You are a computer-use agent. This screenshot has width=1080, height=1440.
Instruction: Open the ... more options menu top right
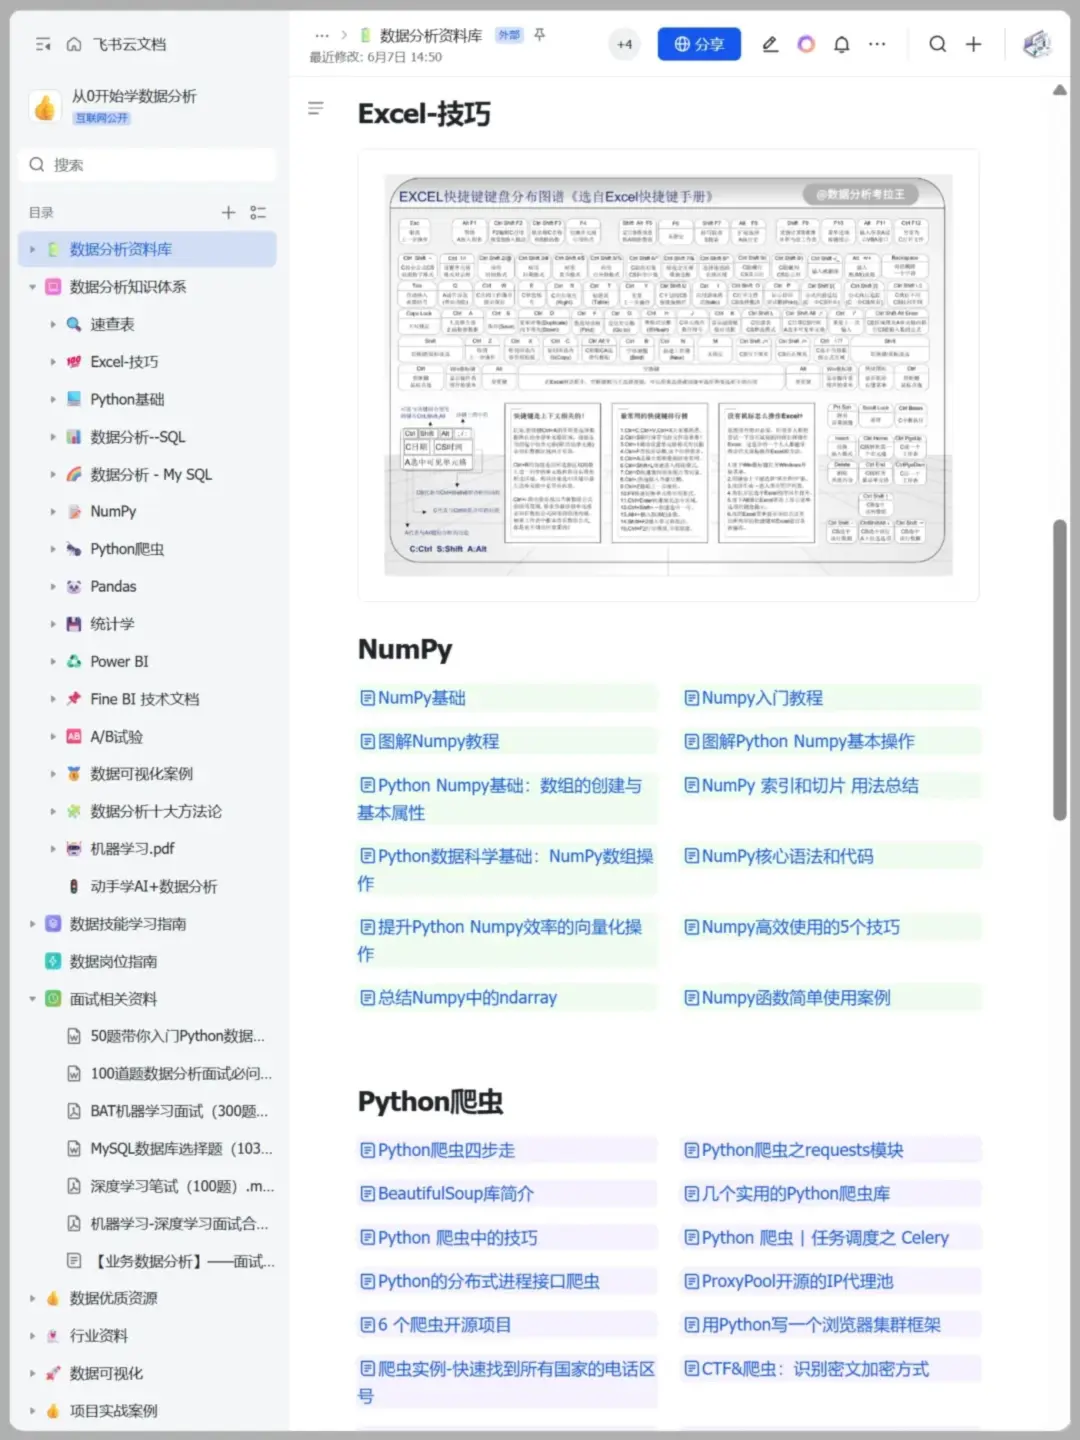tap(877, 44)
